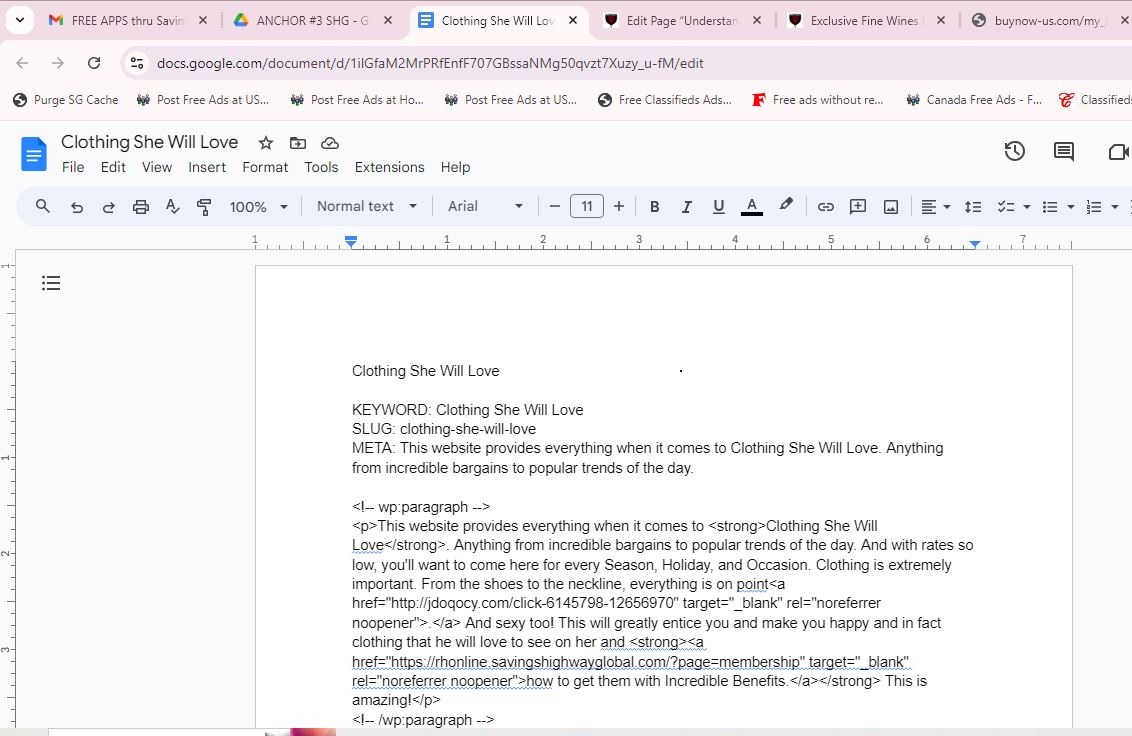The height and width of the screenshot is (736, 1132).
Task: Open line and paragraph spacing
Action: coord(972,207)
